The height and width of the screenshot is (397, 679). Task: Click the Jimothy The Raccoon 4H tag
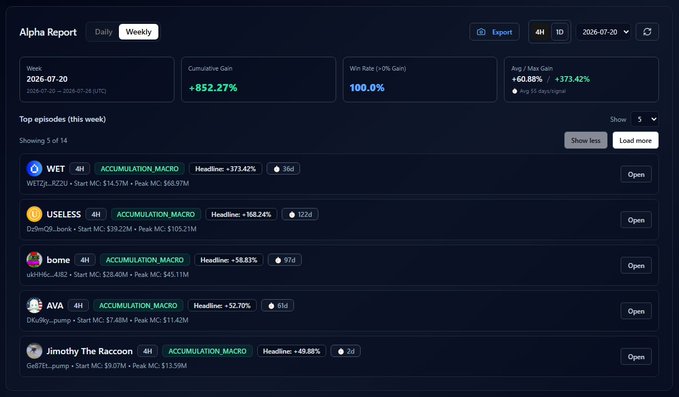coord(148,351)
